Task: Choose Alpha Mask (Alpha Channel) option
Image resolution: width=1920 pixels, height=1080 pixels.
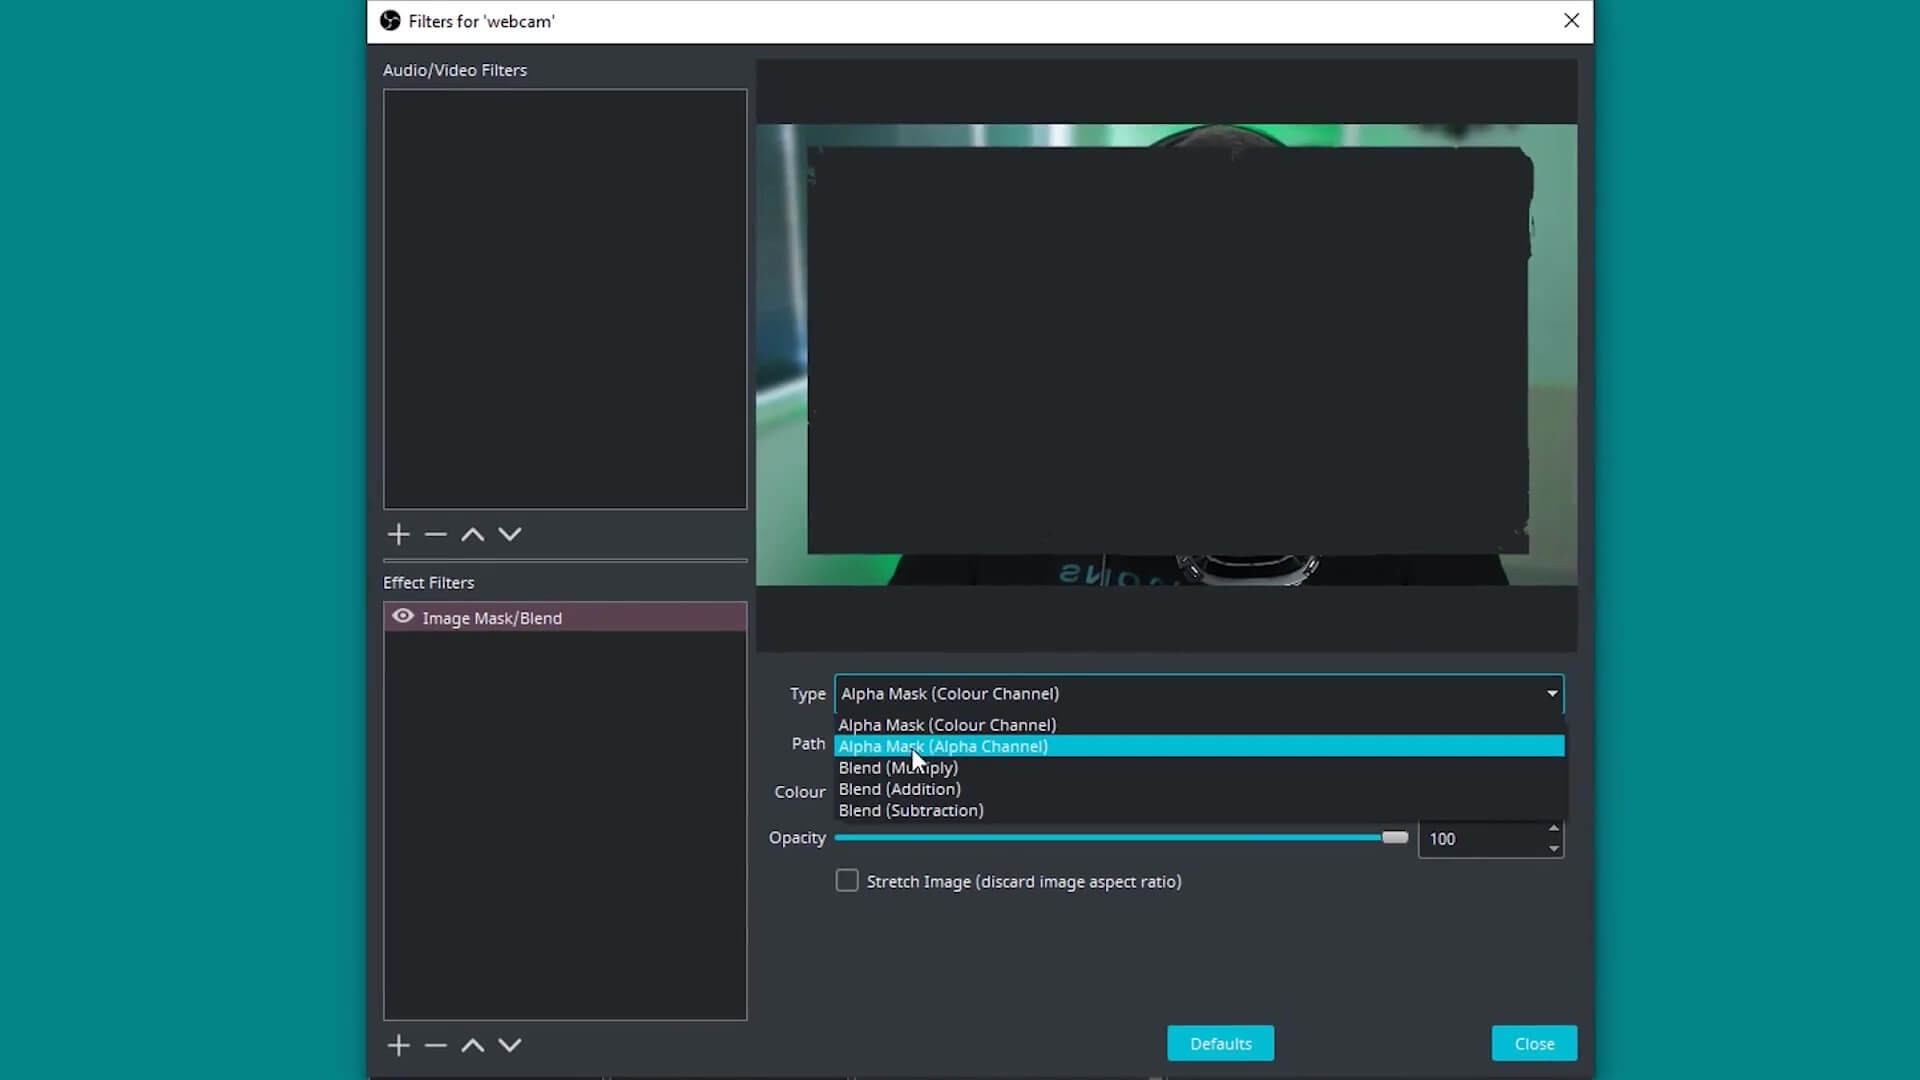Action: click(943, 746)
